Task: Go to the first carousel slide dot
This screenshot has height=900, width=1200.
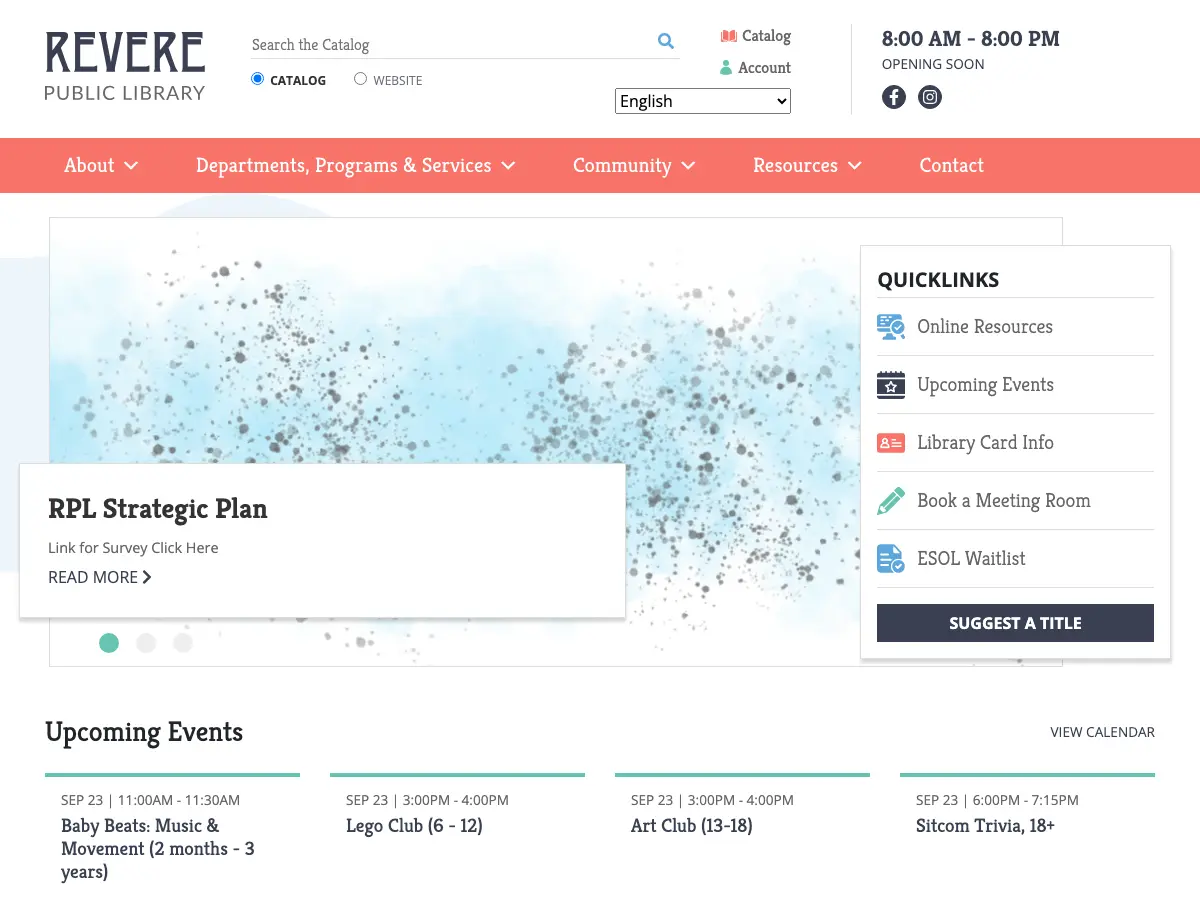Action: click(x=109, y=643)
